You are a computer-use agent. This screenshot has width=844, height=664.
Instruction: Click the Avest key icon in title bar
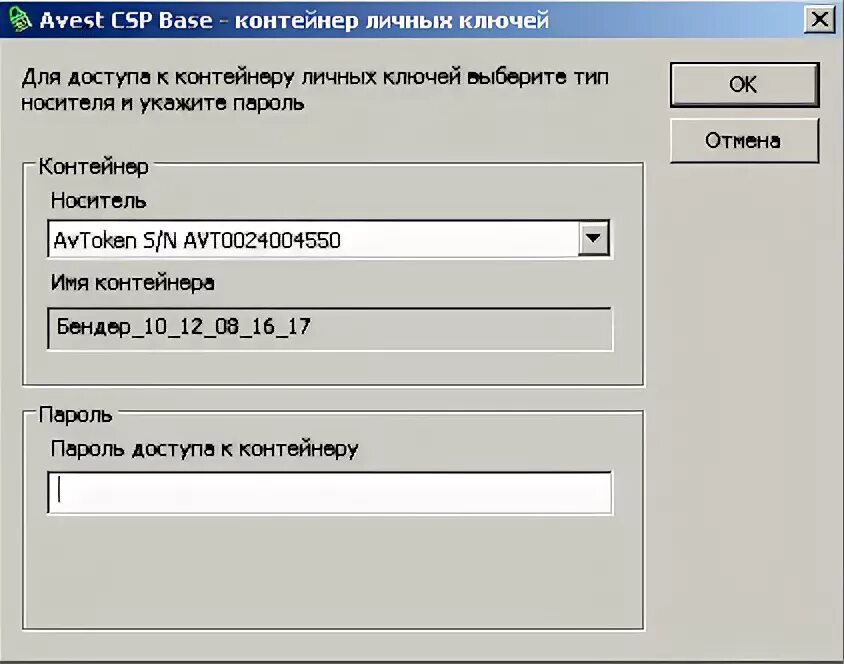coord(19,19)
